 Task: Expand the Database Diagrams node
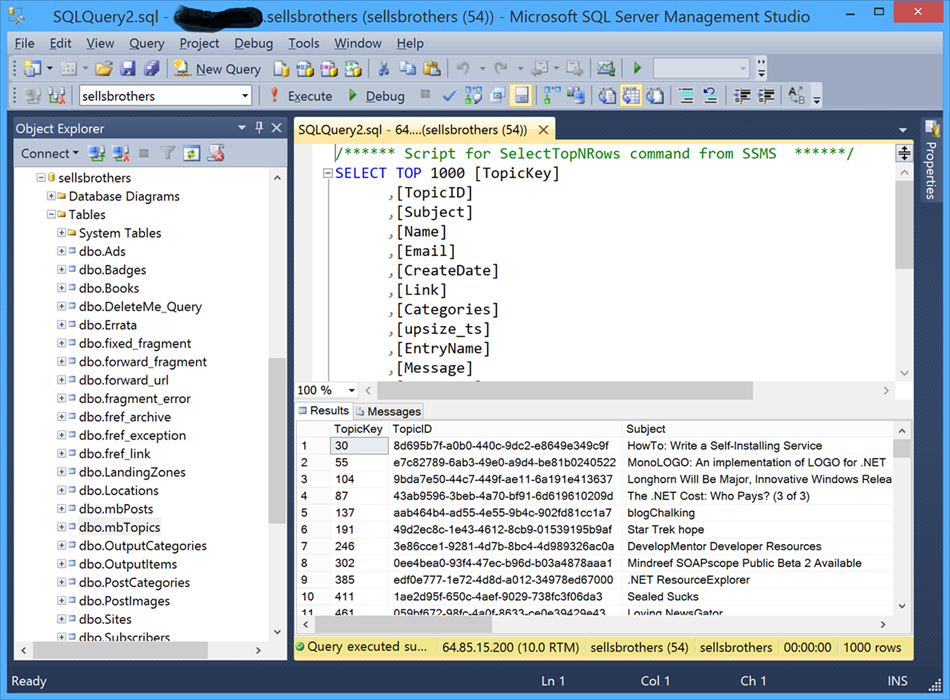point(51,196)
